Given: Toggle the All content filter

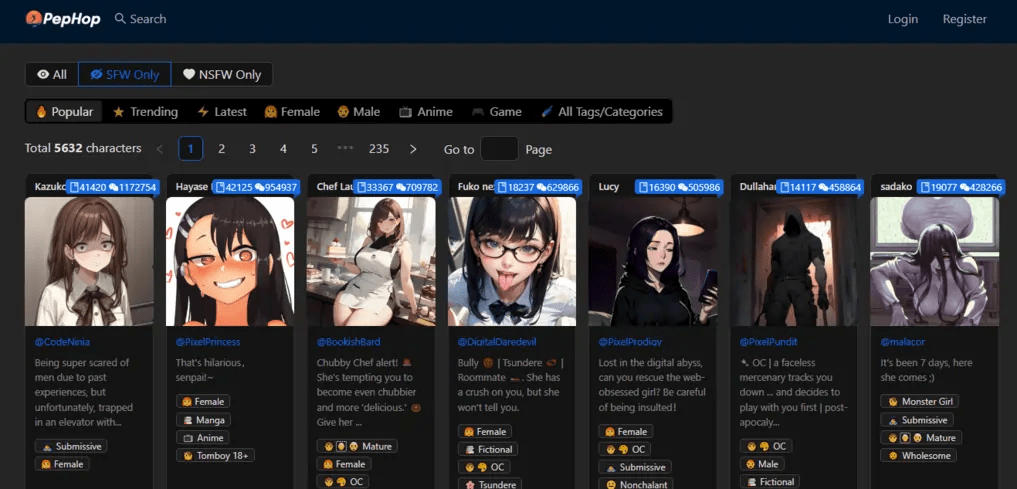Looking at the screenshot, I should click(x=52, y=74).
